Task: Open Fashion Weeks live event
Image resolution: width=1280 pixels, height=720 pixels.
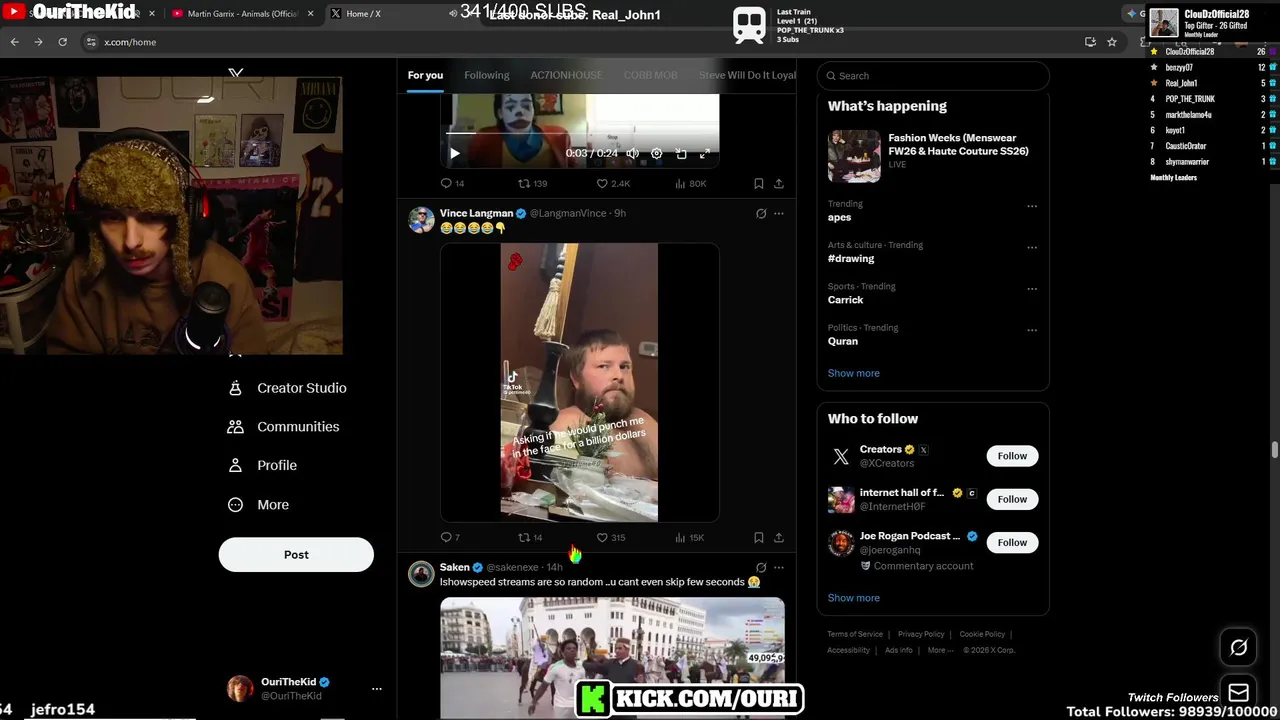Action: (933, 155)
